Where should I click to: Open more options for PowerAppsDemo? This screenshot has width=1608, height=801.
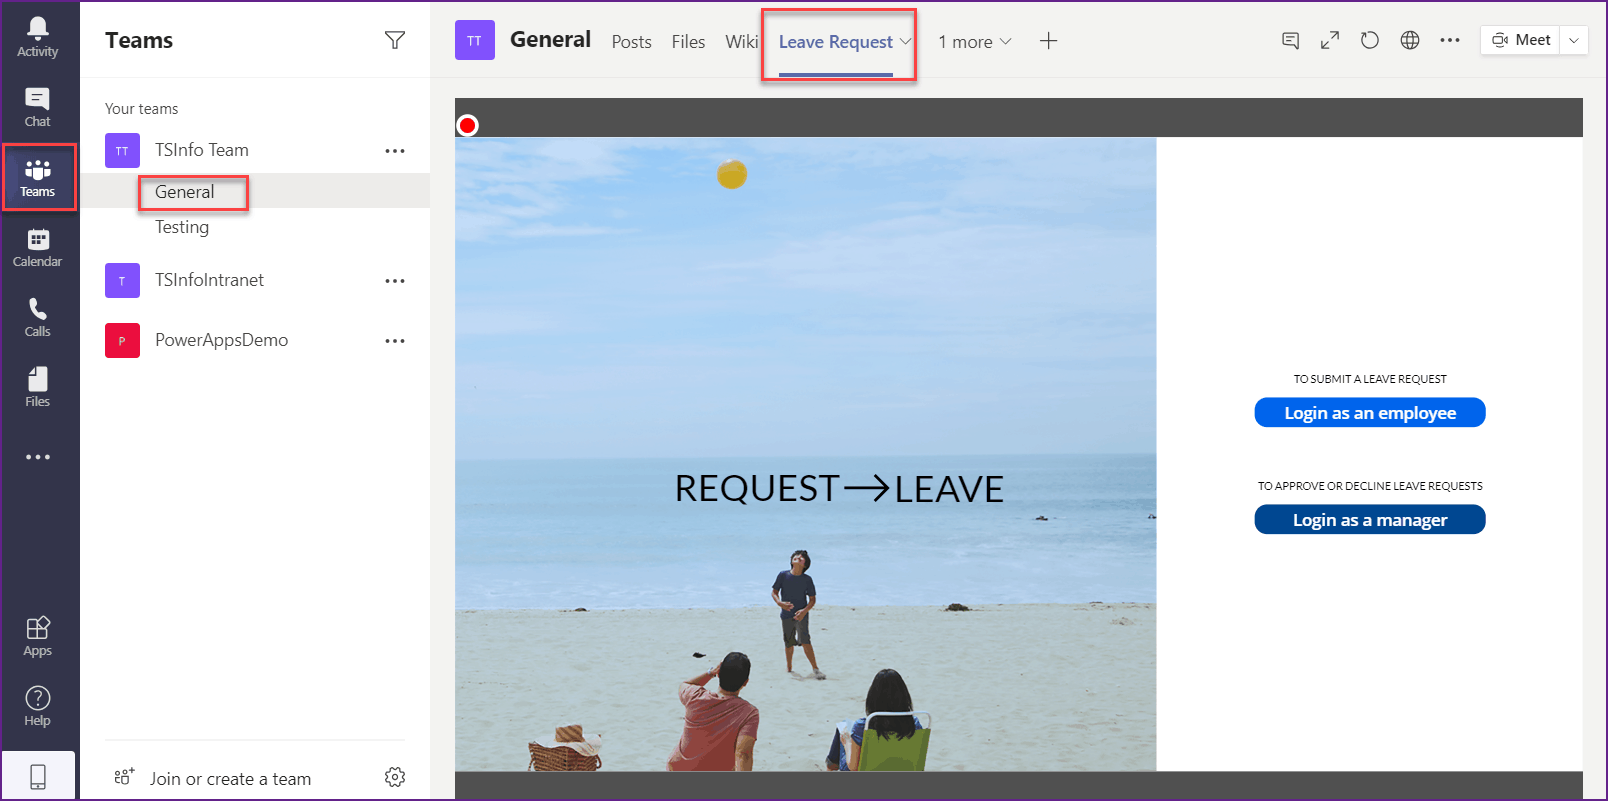pyautogui.click(x=395, y=341)
